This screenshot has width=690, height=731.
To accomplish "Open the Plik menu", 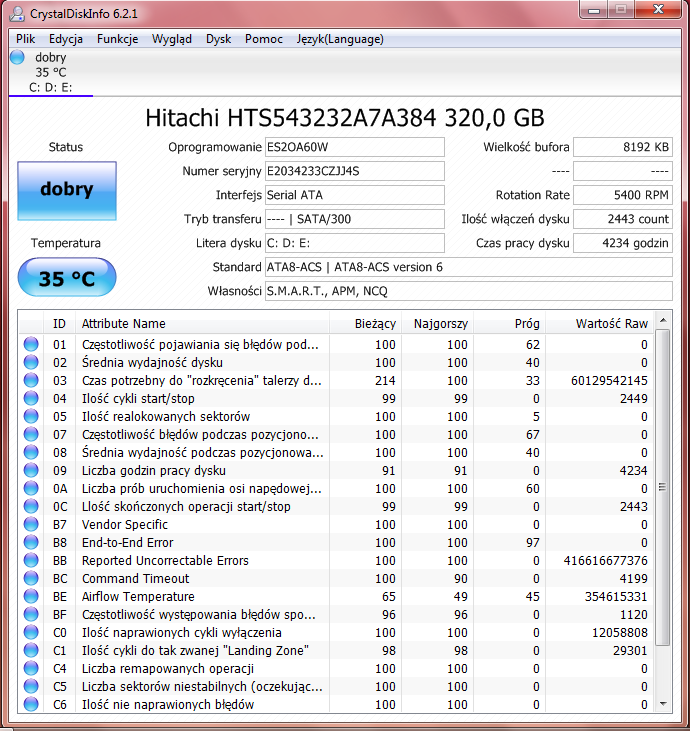I will [25, 39].
